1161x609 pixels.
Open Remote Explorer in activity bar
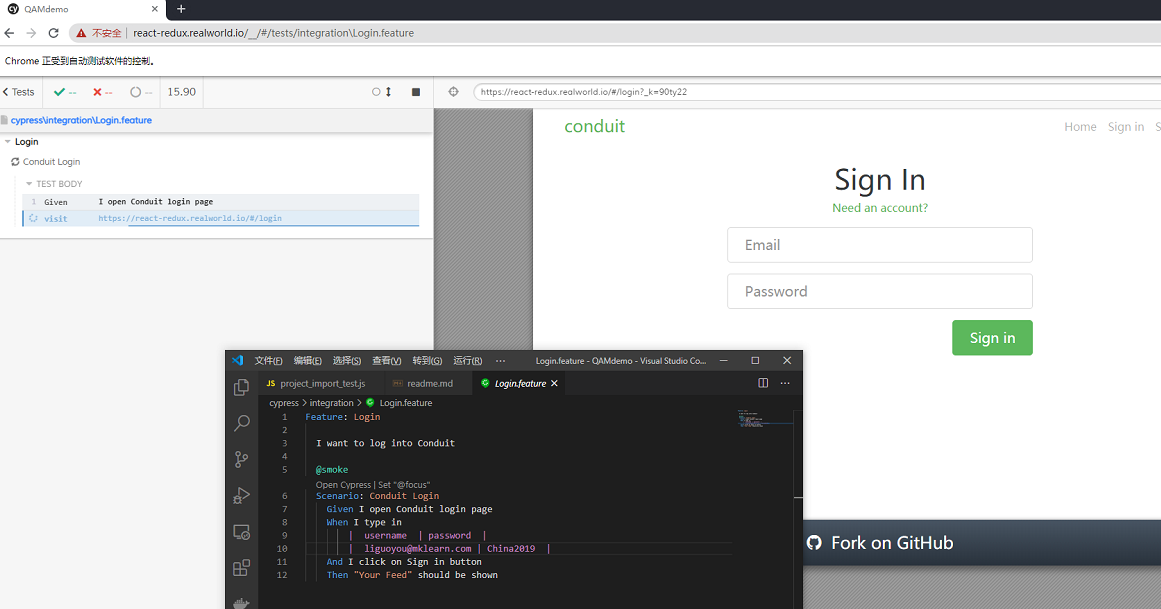click(x=241, y=532)
